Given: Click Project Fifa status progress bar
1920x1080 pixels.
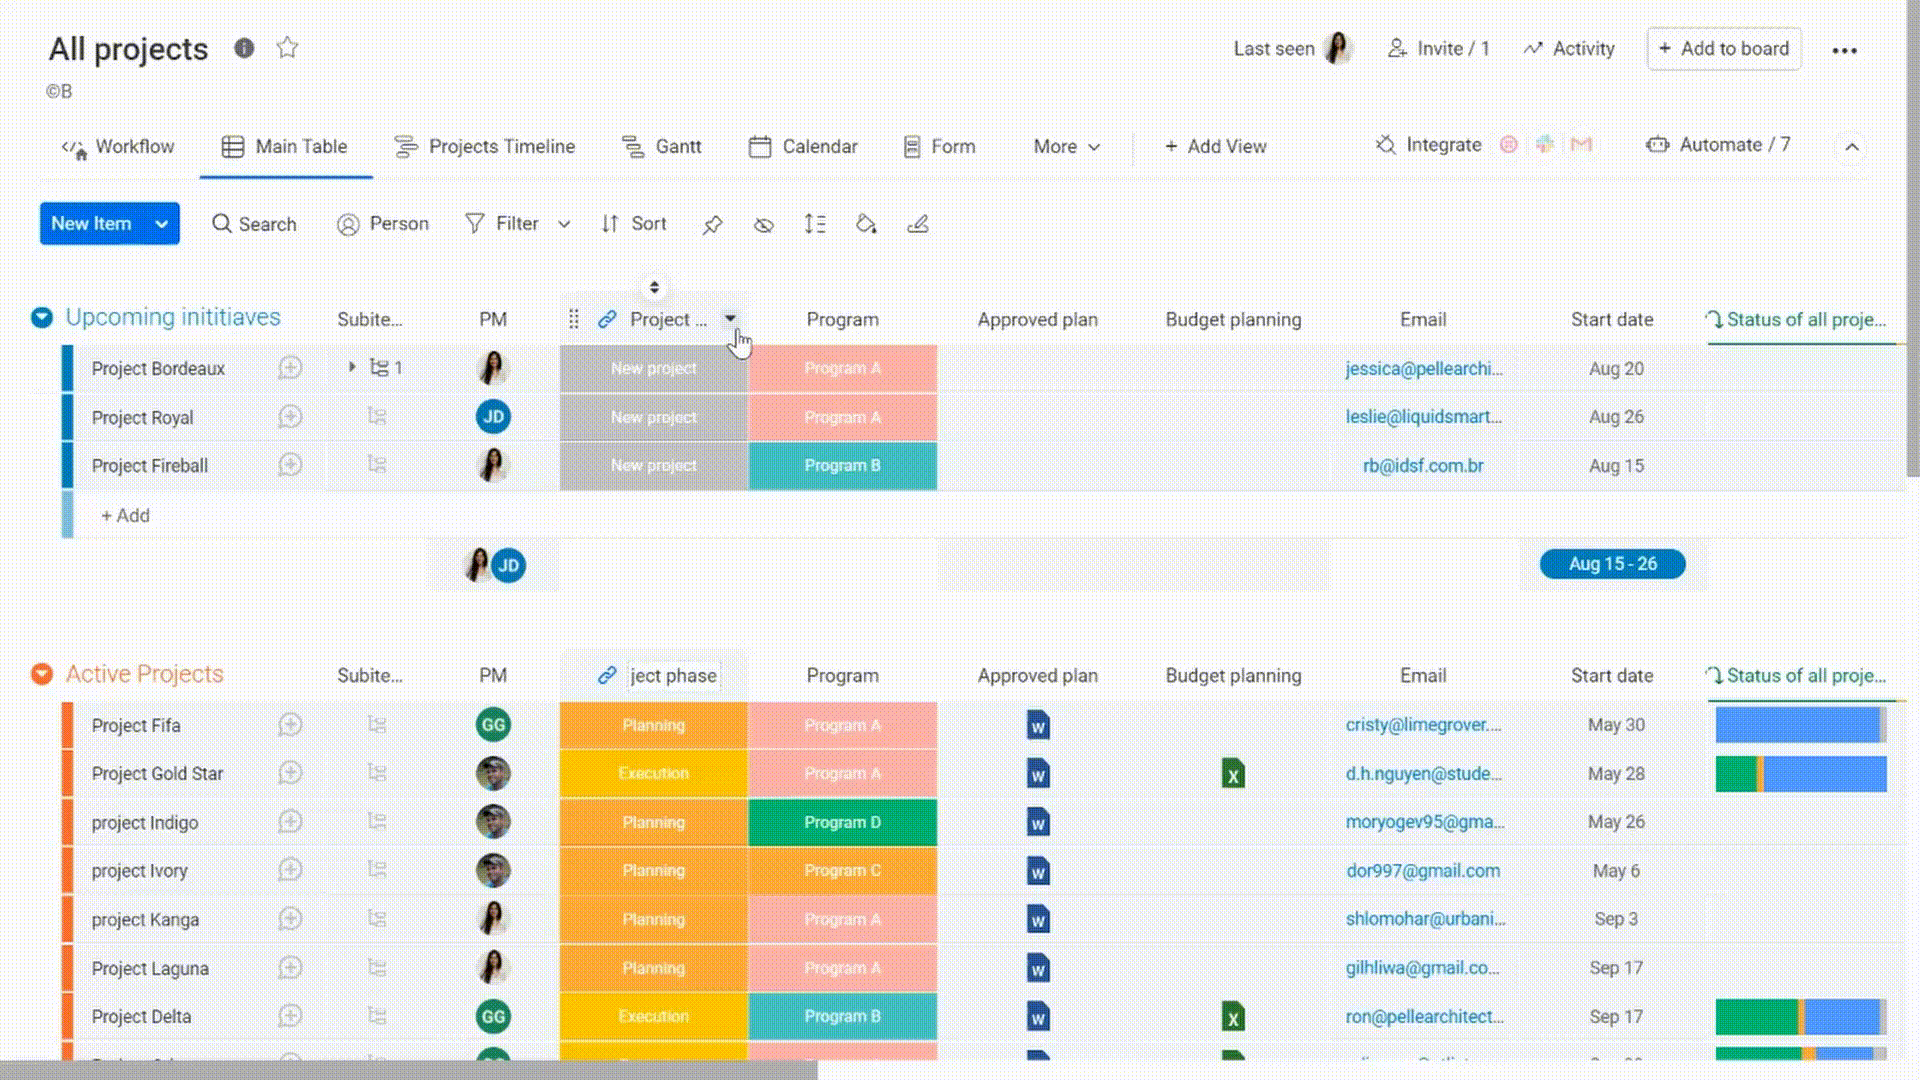Looking at the screenshot, I should [1801, 725].
